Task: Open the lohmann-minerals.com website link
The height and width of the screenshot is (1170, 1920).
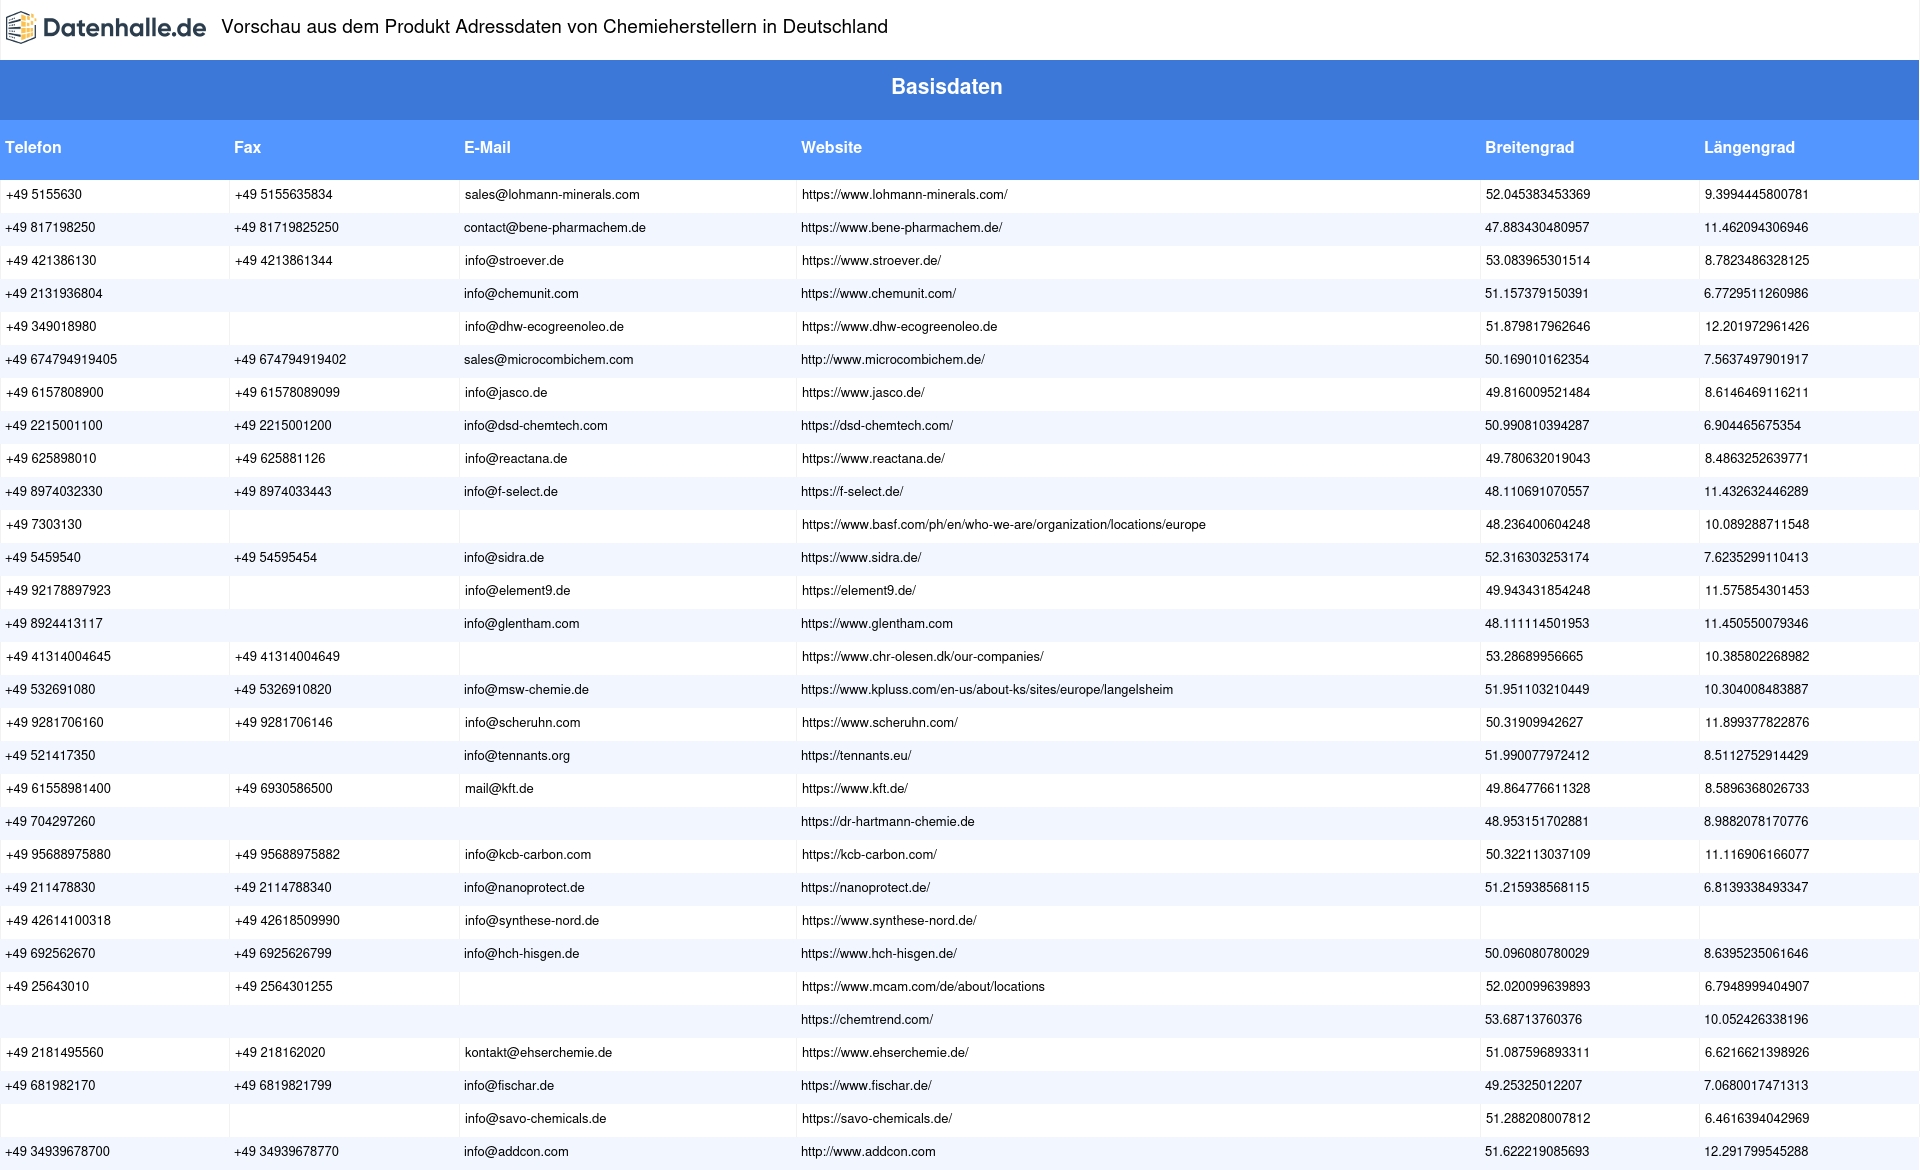Action: [x=904, y=195]
